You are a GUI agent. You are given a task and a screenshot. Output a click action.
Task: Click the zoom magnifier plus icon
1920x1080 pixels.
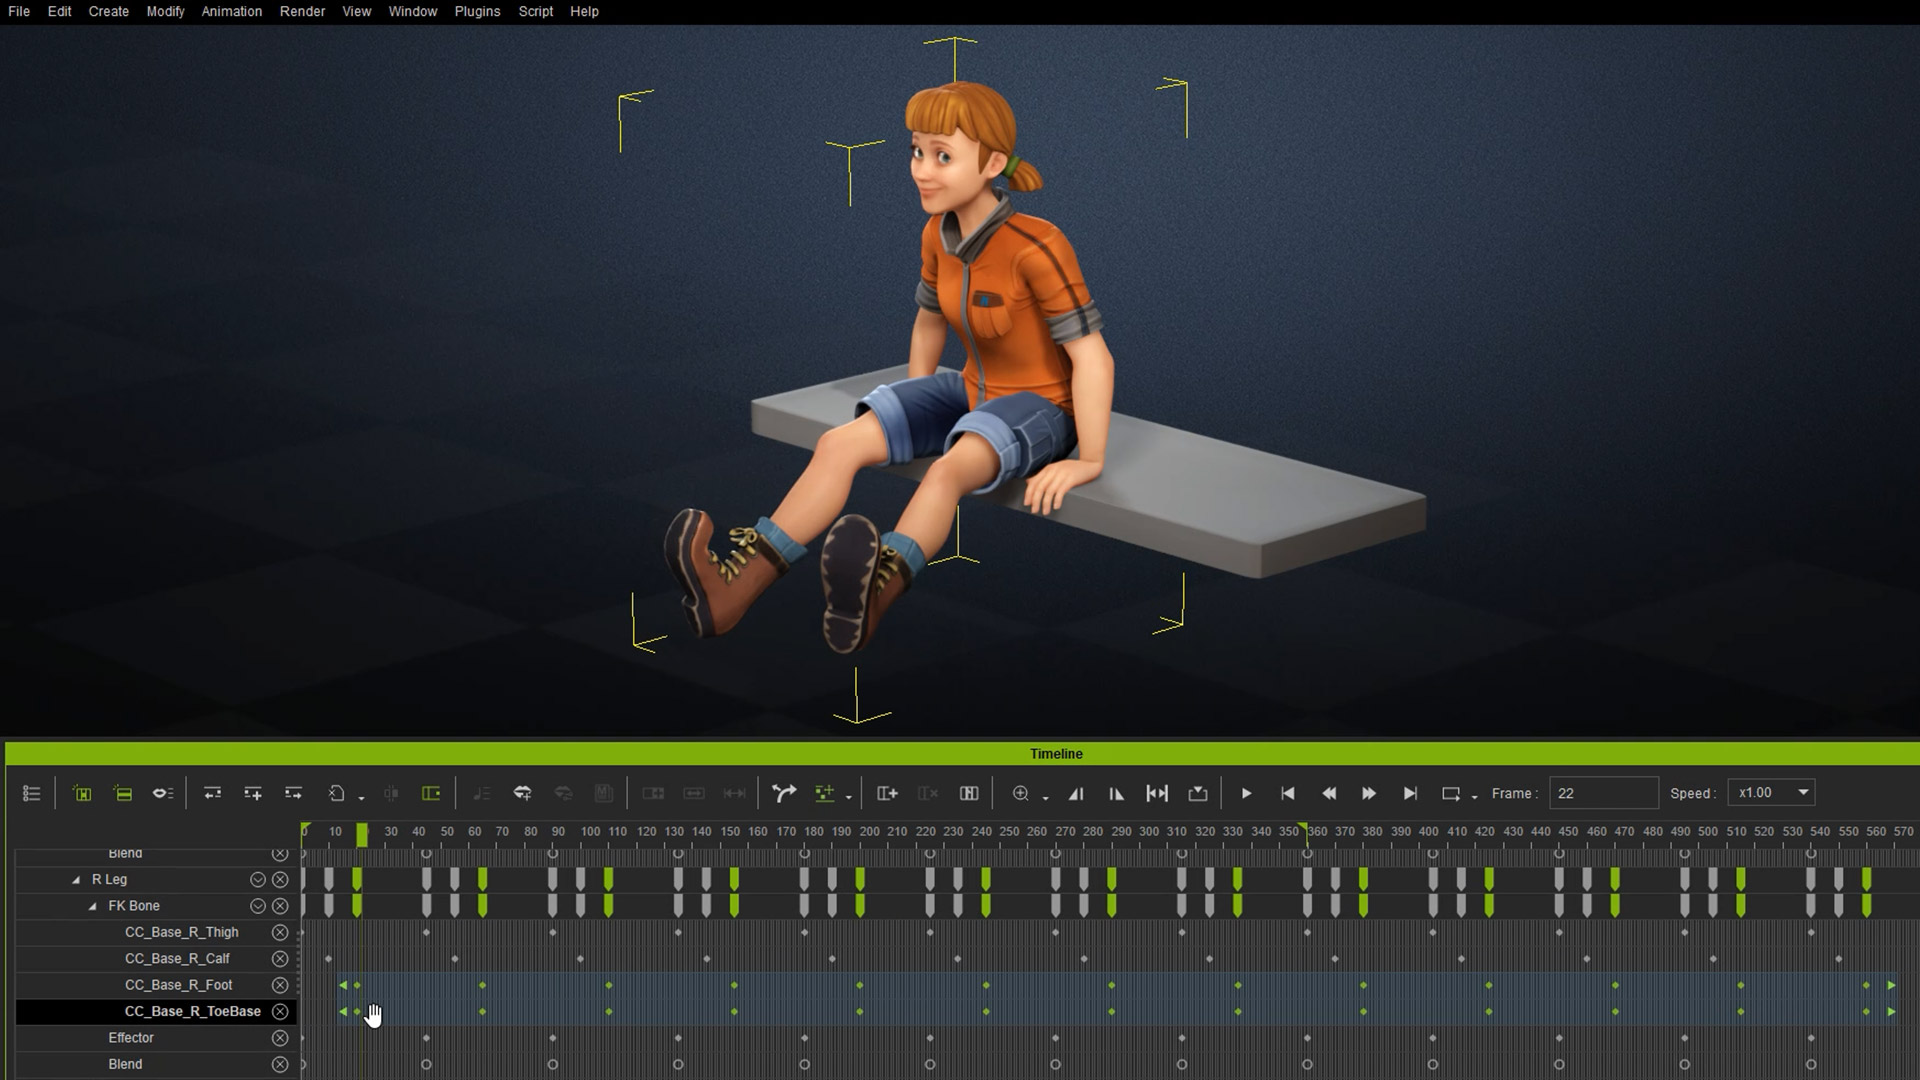click(1020, 793)
